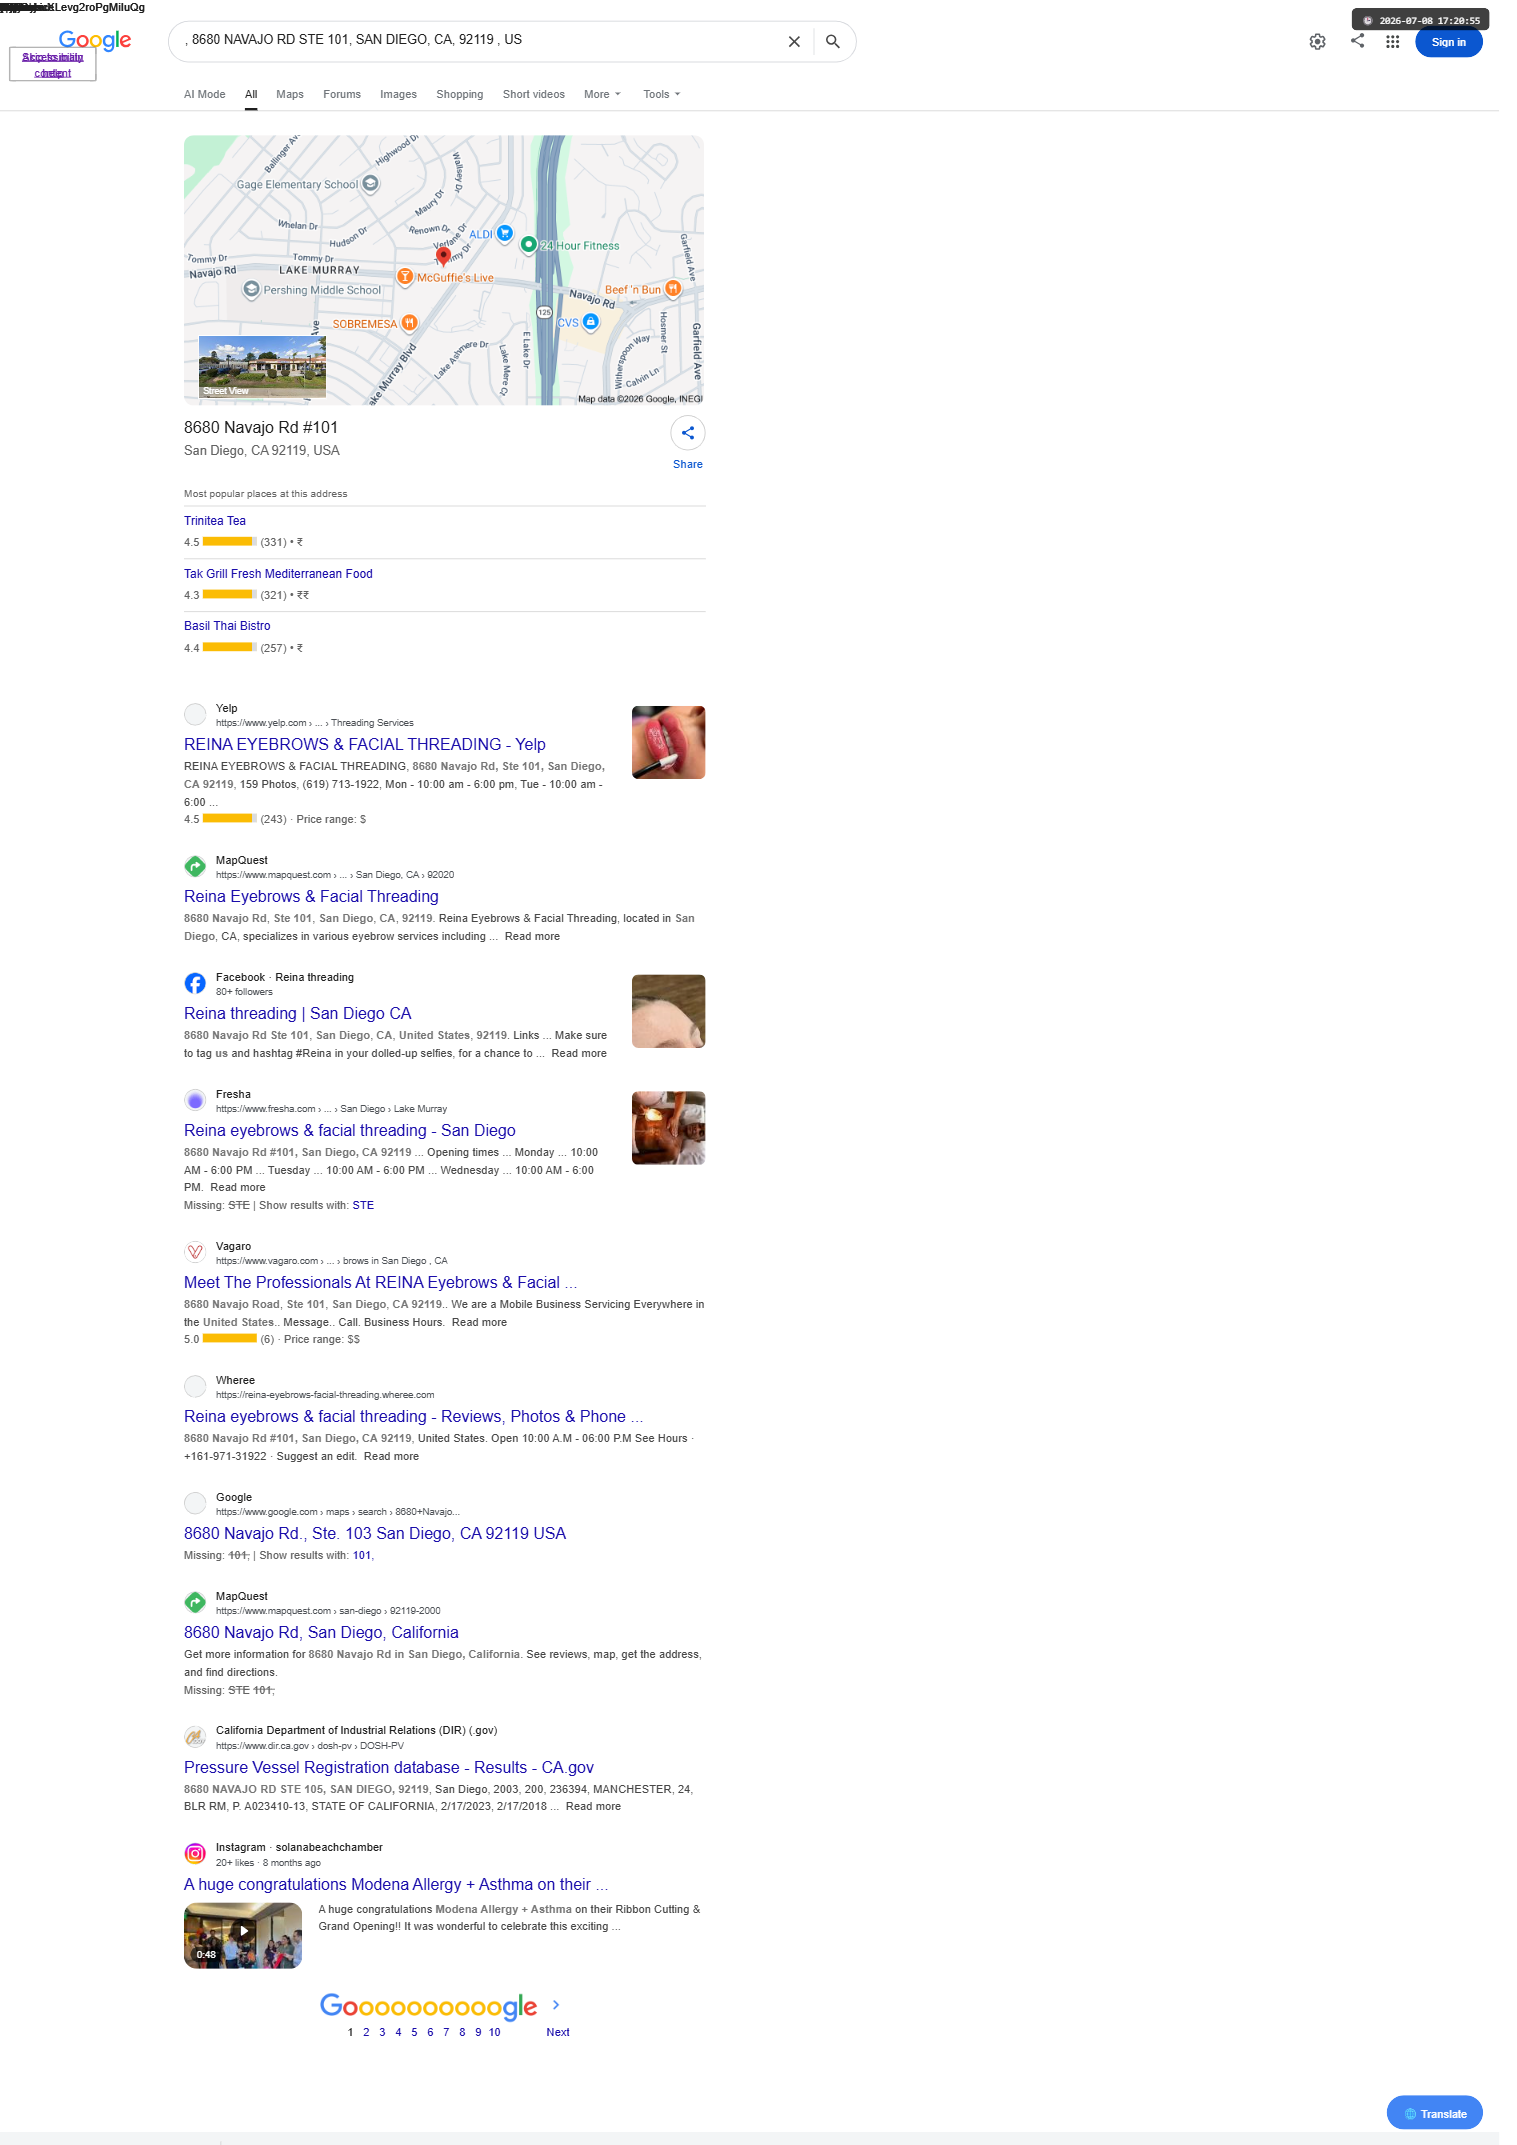Viewport: 1517px width, 2145px height.
Task: Click the Next page link
Action: [558, 2032]
